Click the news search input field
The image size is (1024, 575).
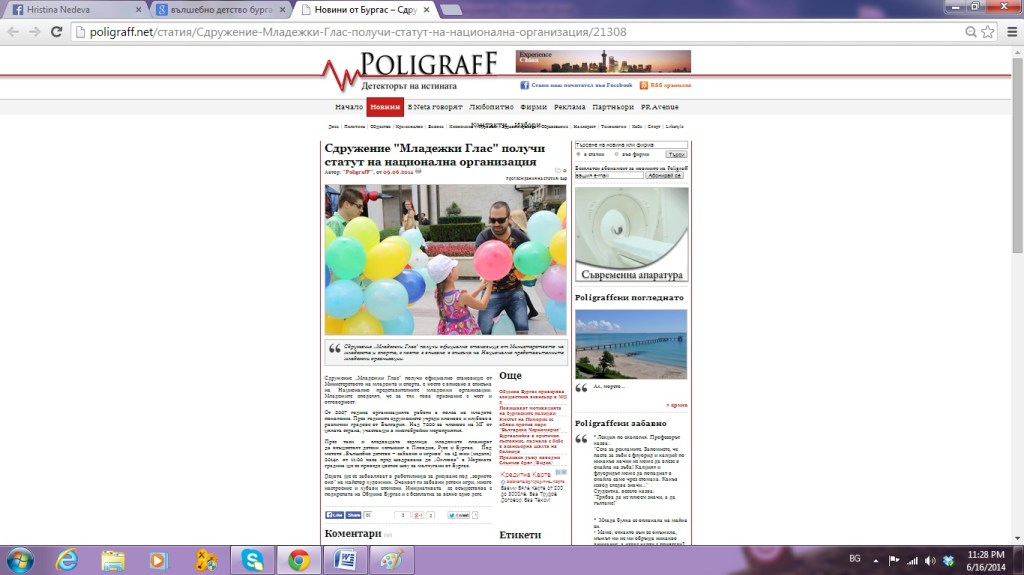(631, 145)
